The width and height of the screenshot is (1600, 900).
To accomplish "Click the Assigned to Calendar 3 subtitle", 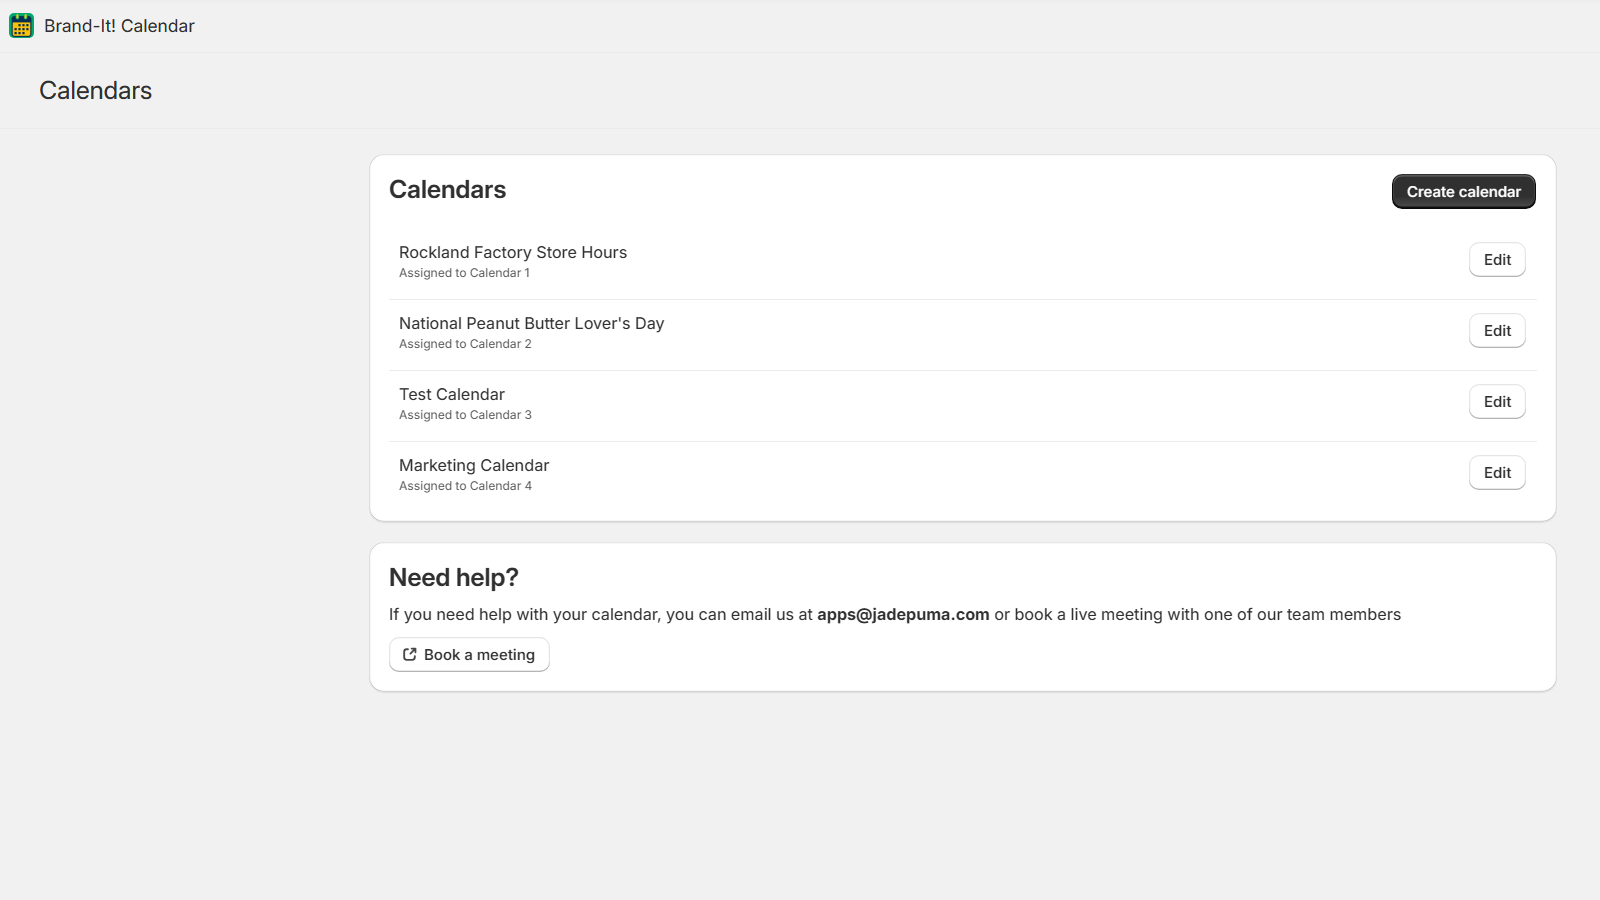I will point(465,415).
